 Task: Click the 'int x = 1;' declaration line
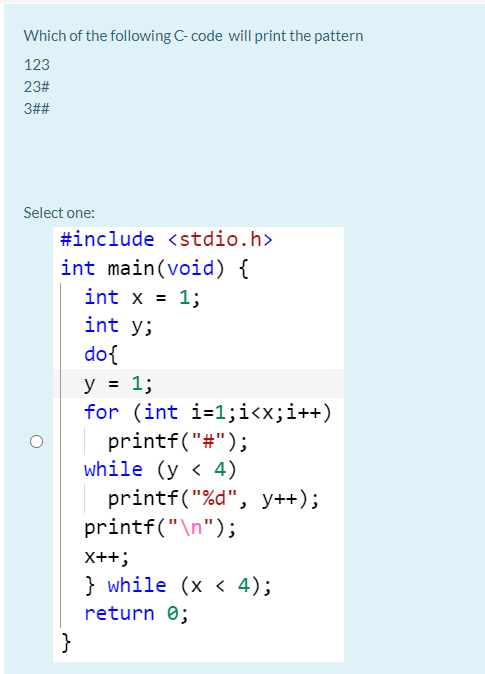coord(142,297)
